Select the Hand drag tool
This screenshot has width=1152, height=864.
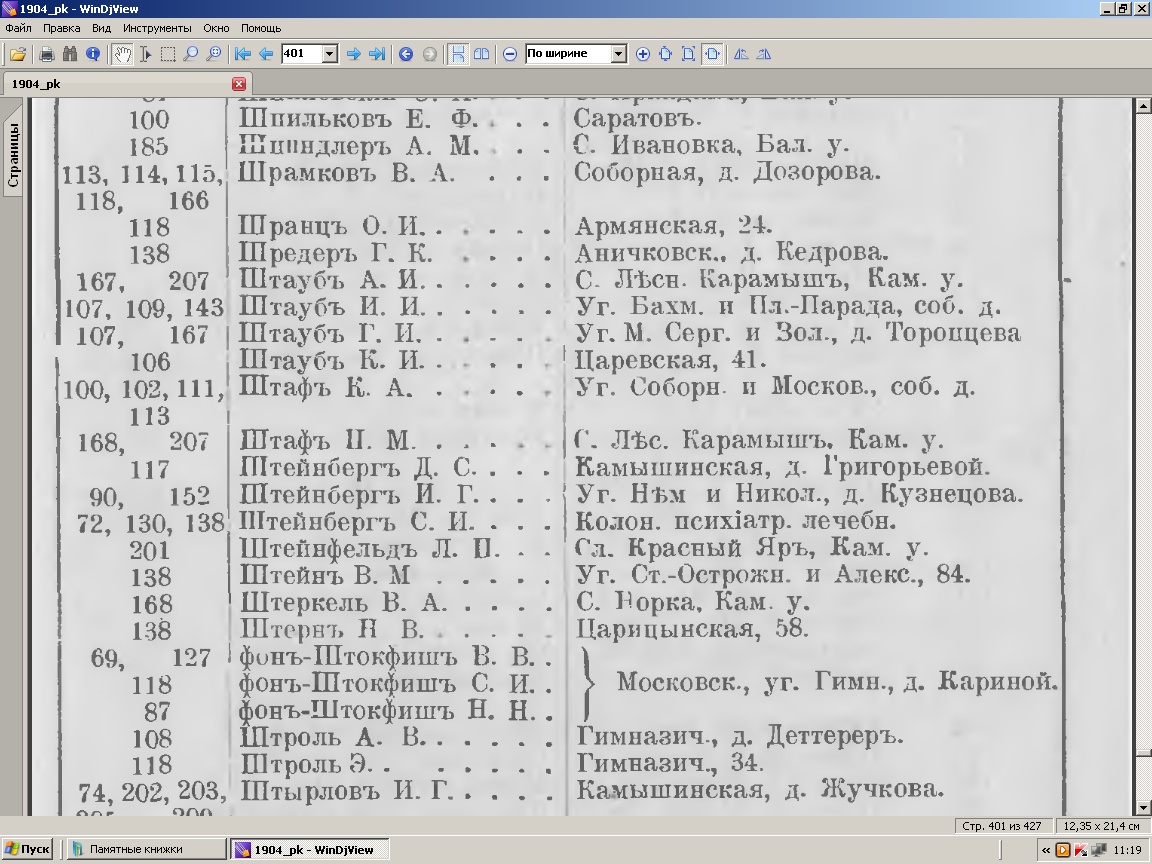[x=122, y=54]
